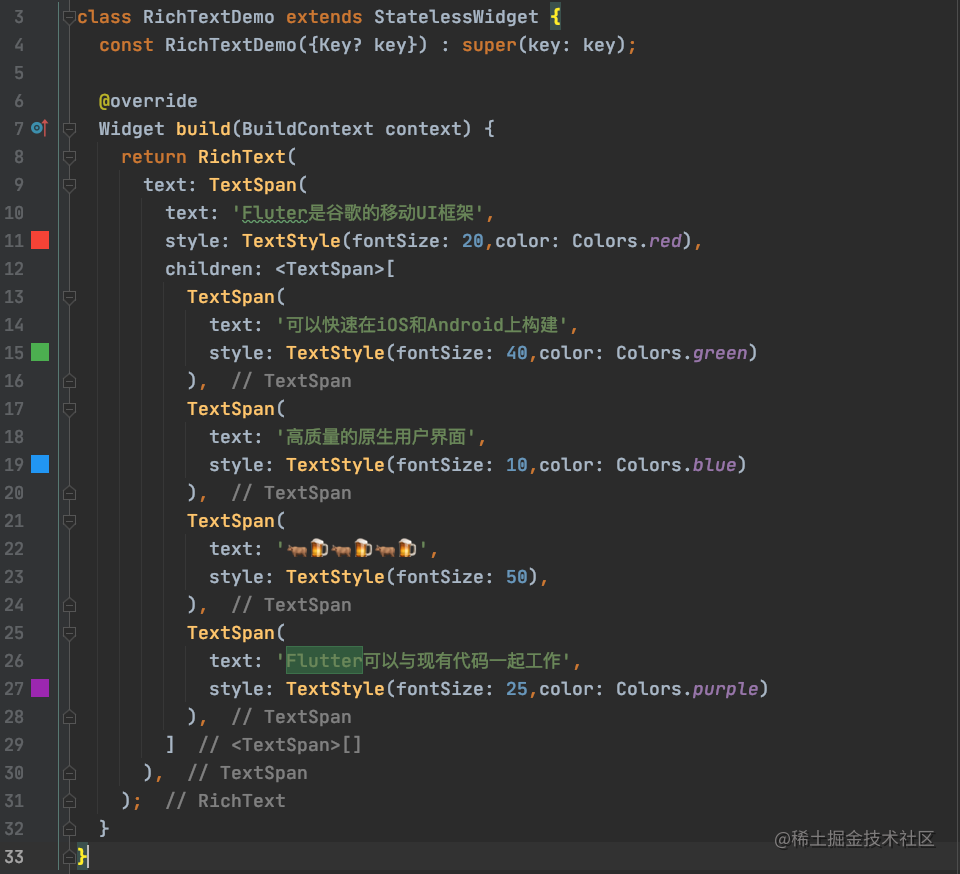
Task: Click the fontSize value 50
Action: (x=517, y=577)
